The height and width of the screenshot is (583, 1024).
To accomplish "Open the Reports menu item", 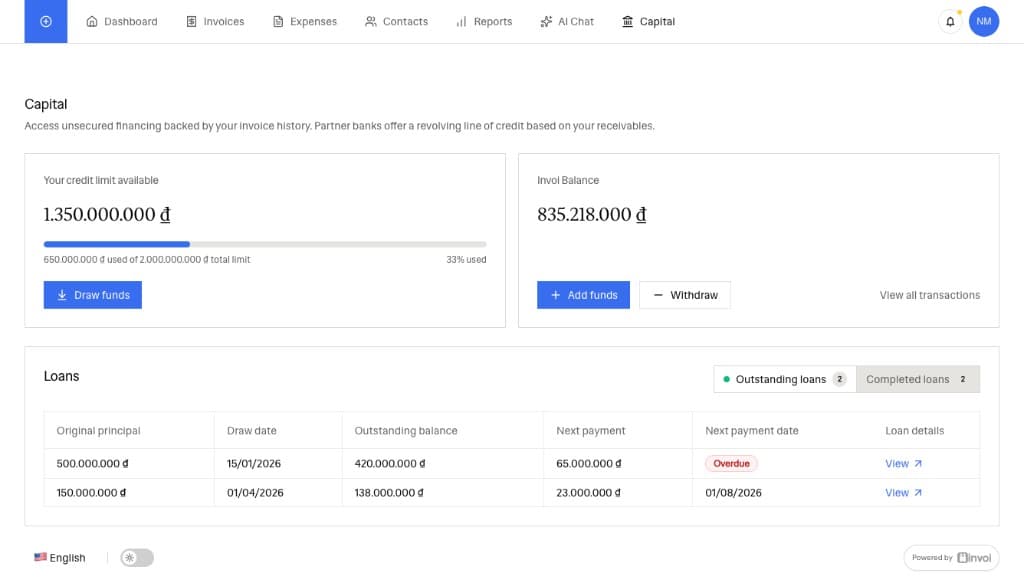I will (485, 22).
